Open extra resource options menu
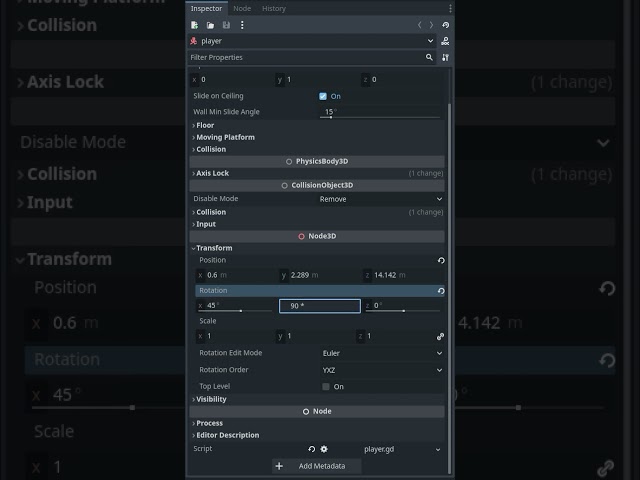 coord(242,25)
